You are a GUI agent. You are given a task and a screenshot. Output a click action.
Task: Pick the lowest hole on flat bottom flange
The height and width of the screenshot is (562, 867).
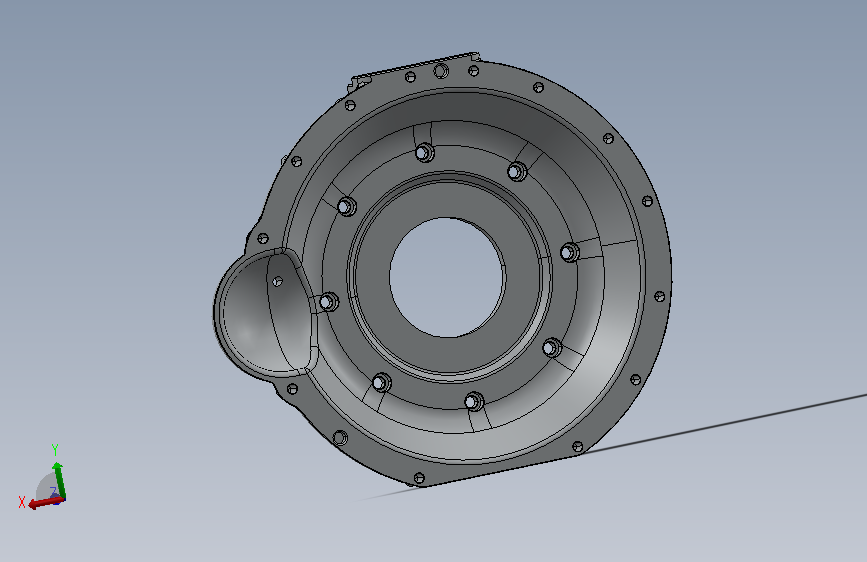(x=419, y=477)
